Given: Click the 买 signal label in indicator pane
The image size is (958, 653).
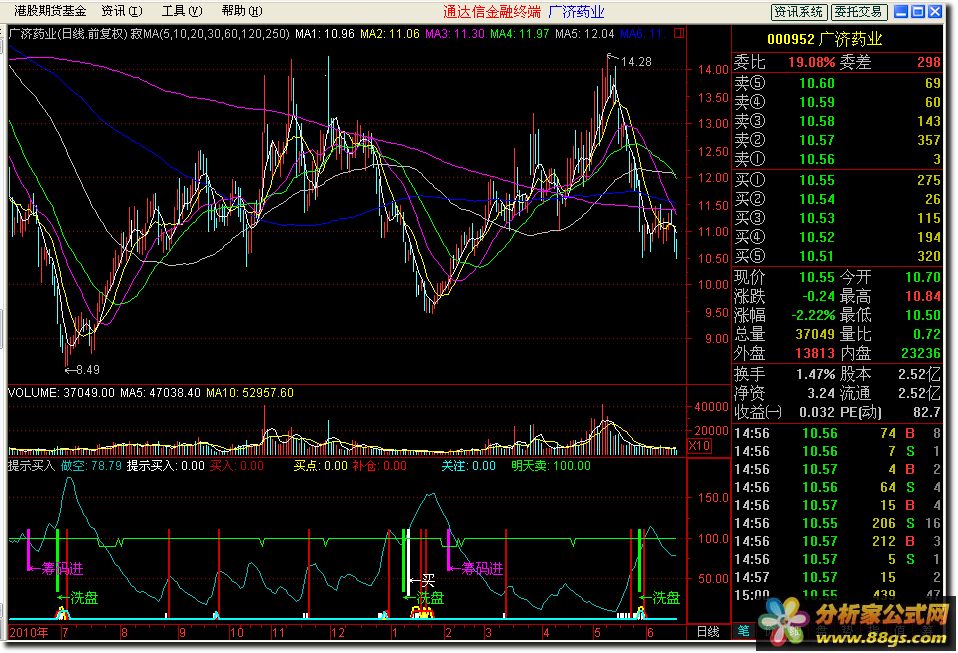Looking at the screenshot, I should tap(428, 580).
